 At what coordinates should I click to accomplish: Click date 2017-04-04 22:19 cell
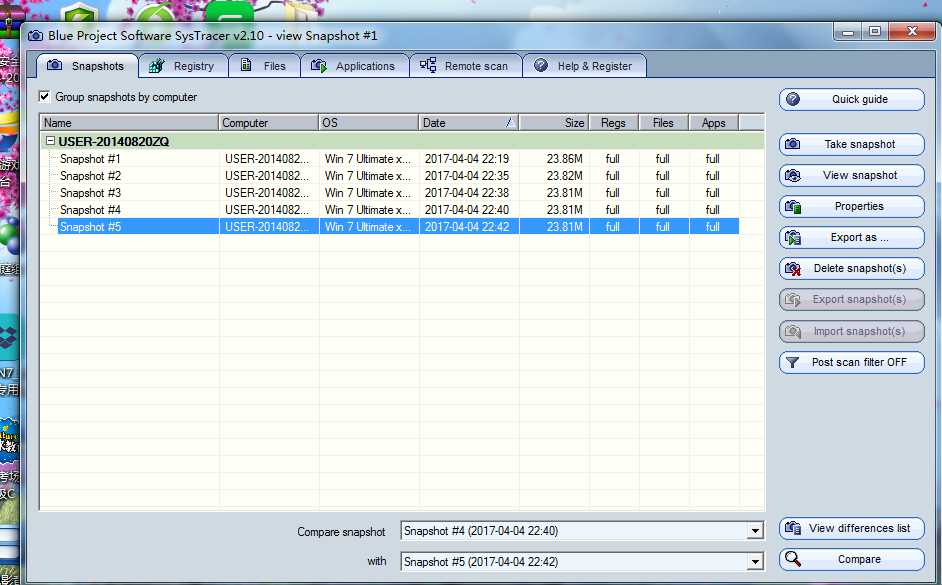click(x=467, y=159)
